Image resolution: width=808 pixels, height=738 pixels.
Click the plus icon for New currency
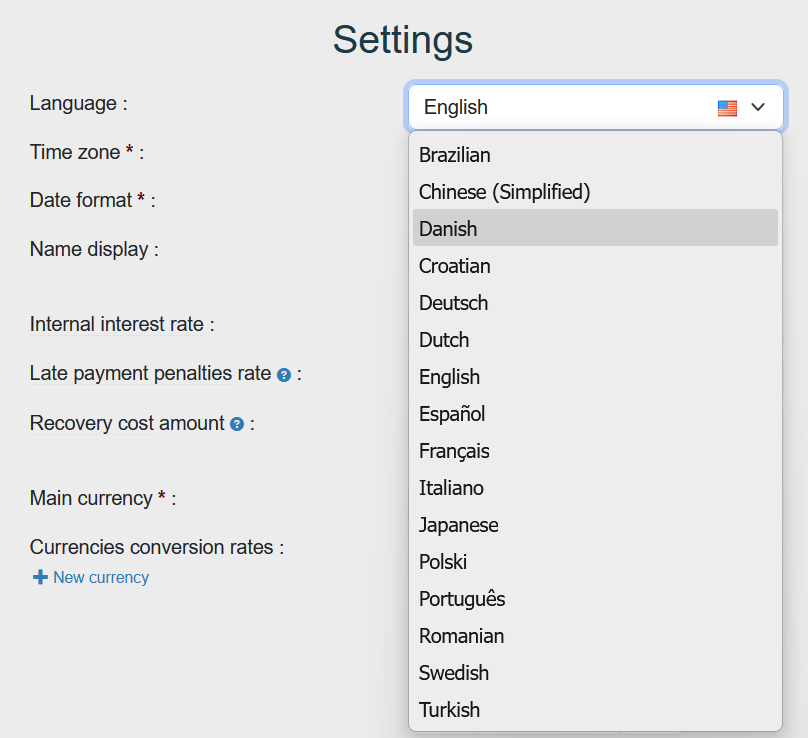40,577
